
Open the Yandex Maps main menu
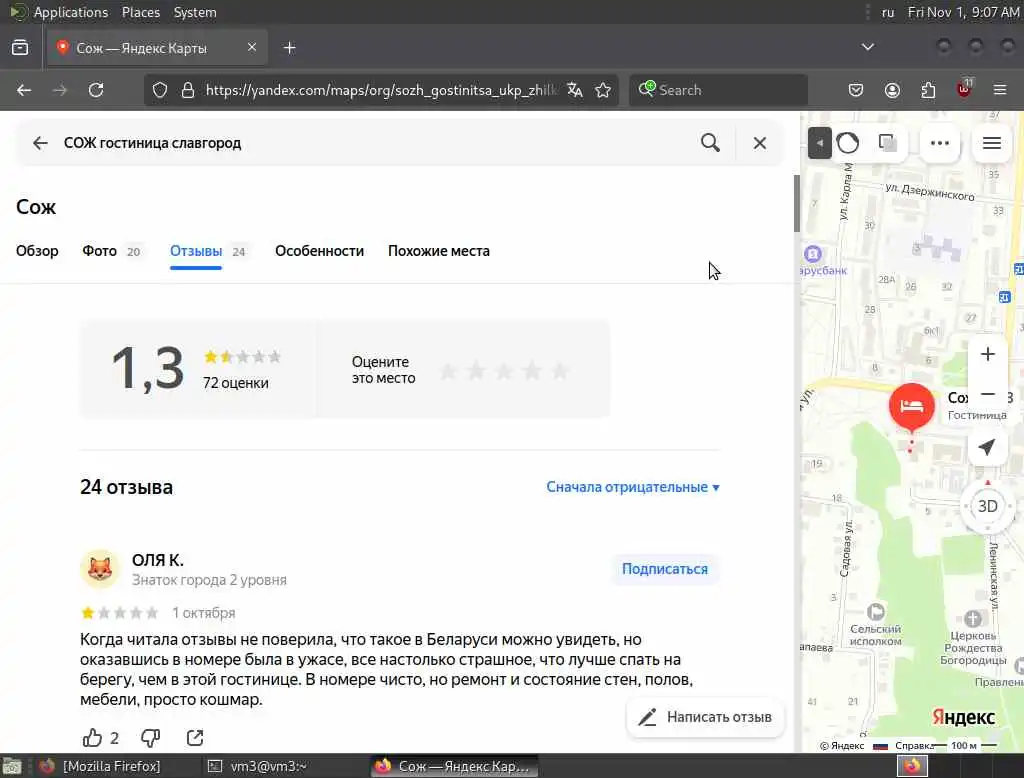(992, 143)
